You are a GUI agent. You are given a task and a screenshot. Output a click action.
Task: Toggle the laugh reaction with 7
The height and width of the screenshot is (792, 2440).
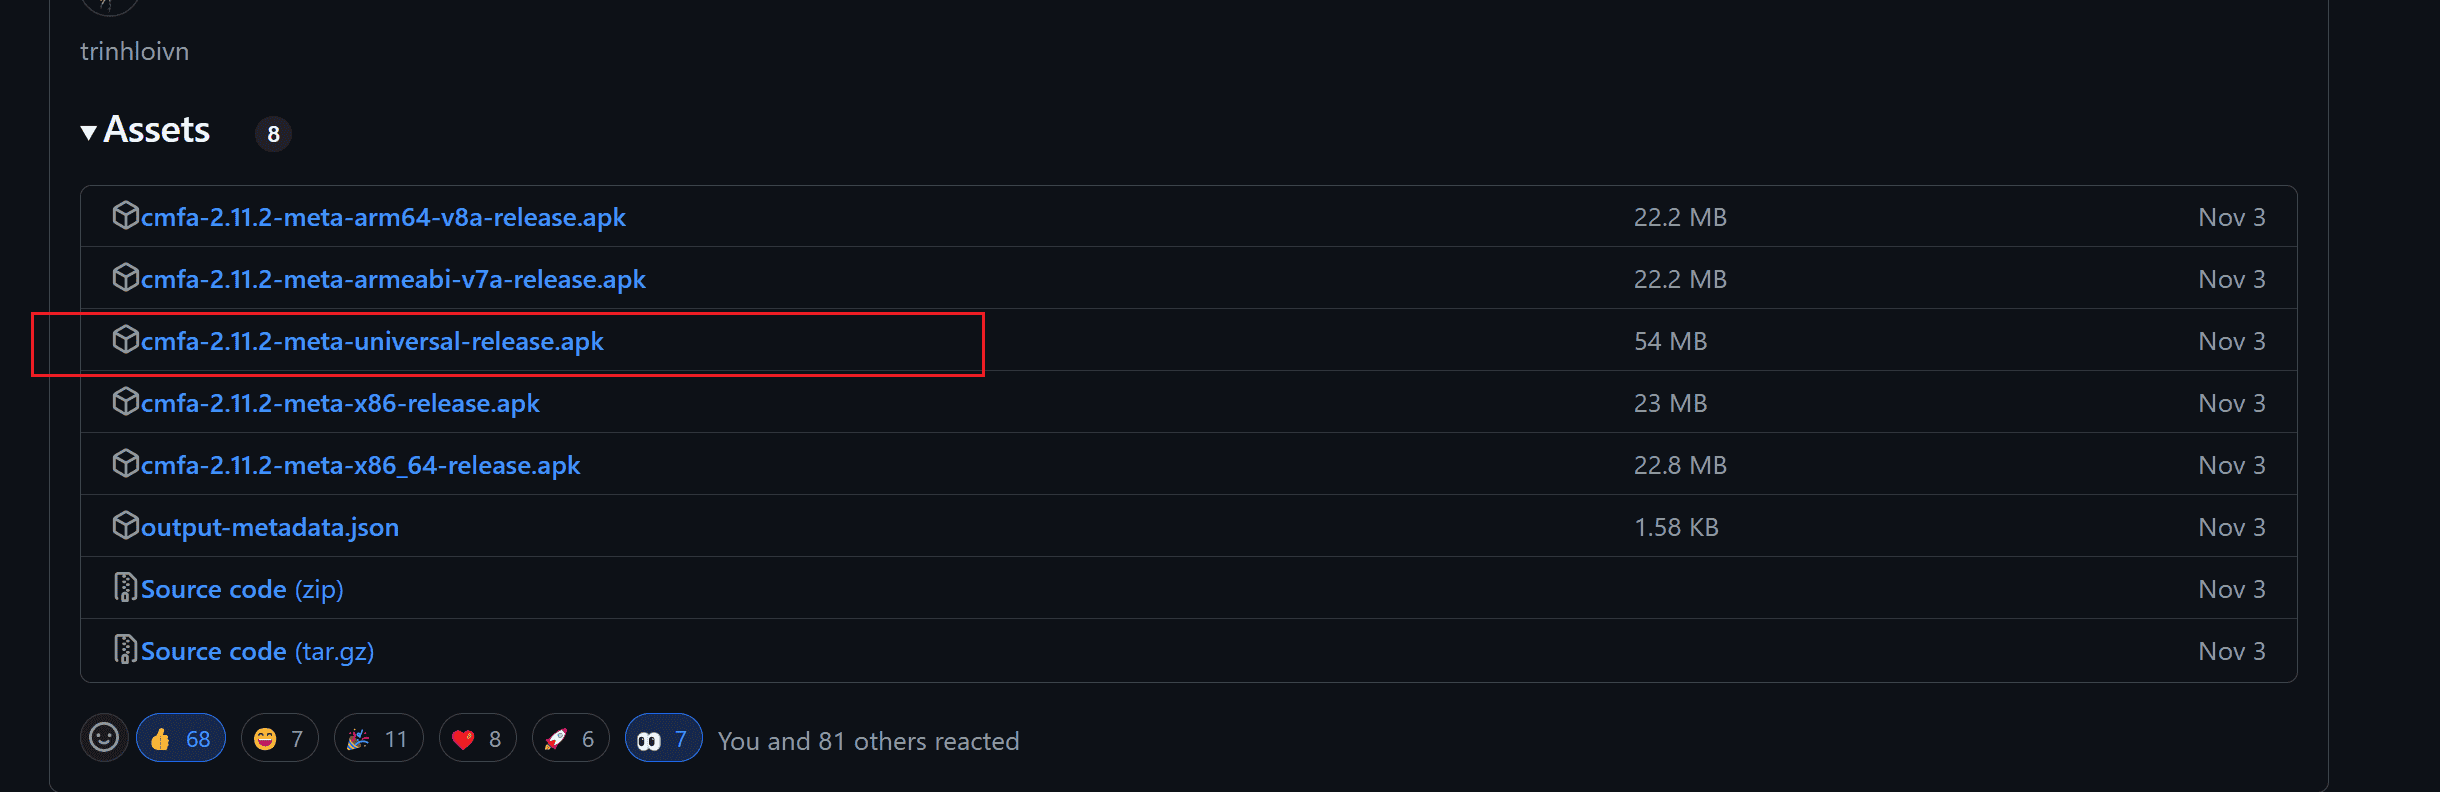coord(279,738)
